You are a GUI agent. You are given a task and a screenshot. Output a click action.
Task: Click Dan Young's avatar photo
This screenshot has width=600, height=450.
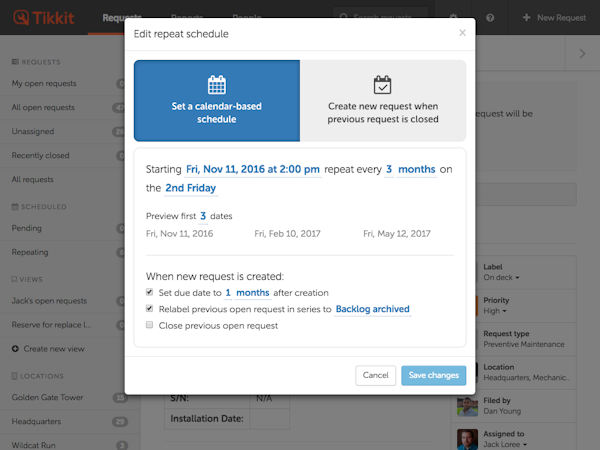point(467,404)
